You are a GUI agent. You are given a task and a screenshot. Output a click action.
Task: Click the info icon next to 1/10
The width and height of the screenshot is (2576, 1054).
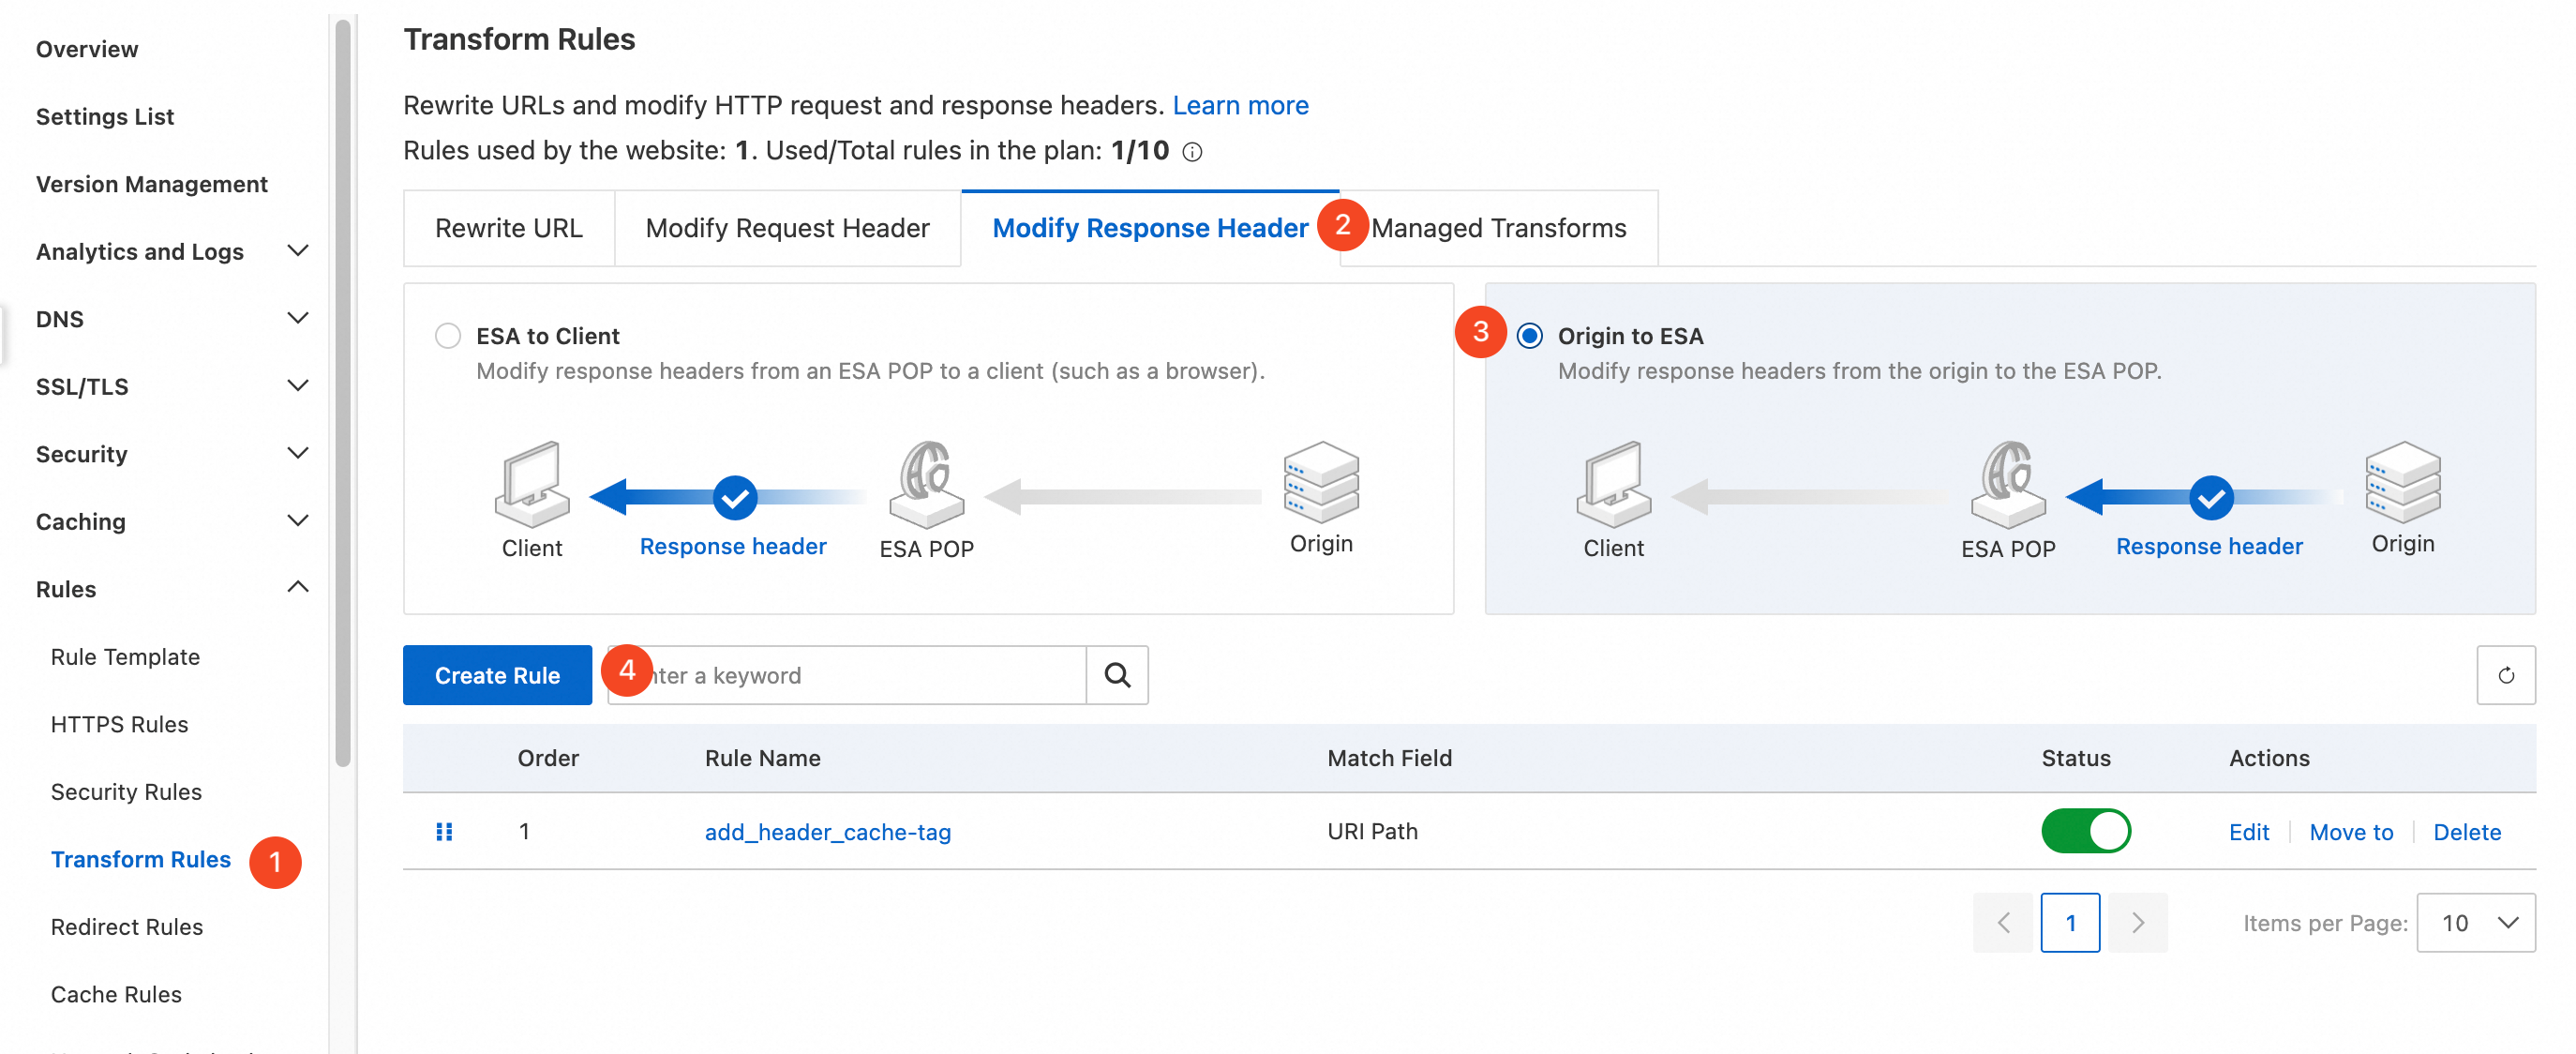(x=1192, y=152)
